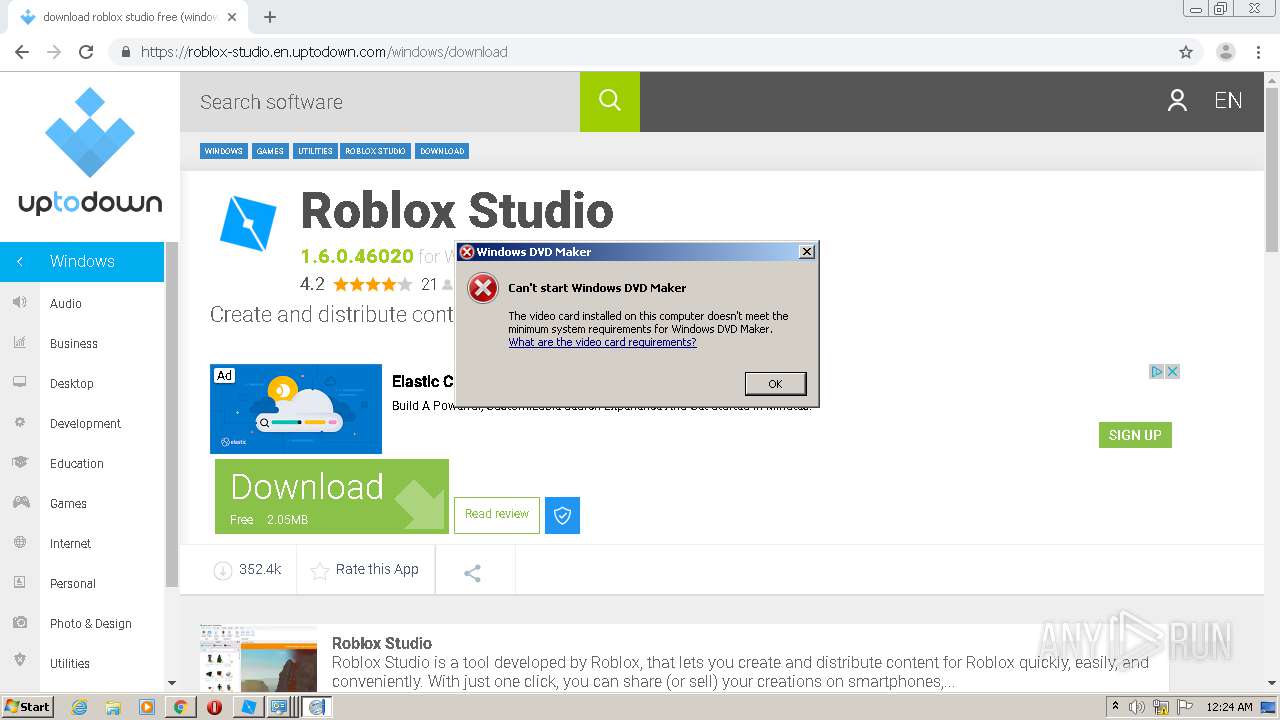Click the Education graduation cap icon

pos(19,462)
